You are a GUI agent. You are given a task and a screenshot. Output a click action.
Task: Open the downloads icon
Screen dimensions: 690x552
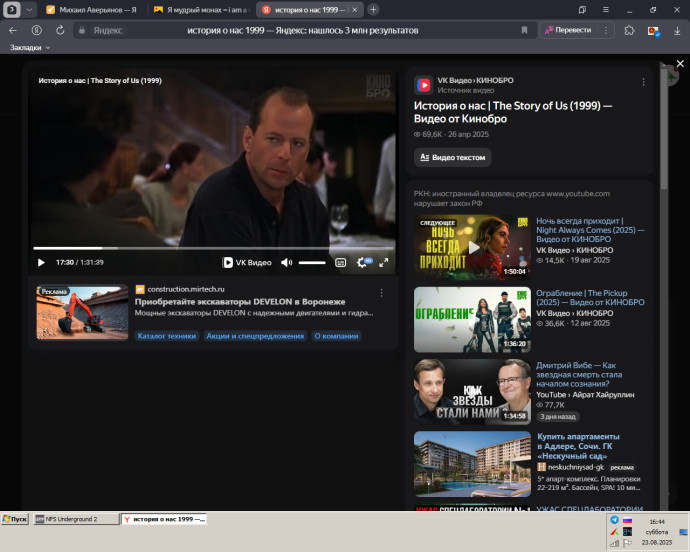point(677,30)
